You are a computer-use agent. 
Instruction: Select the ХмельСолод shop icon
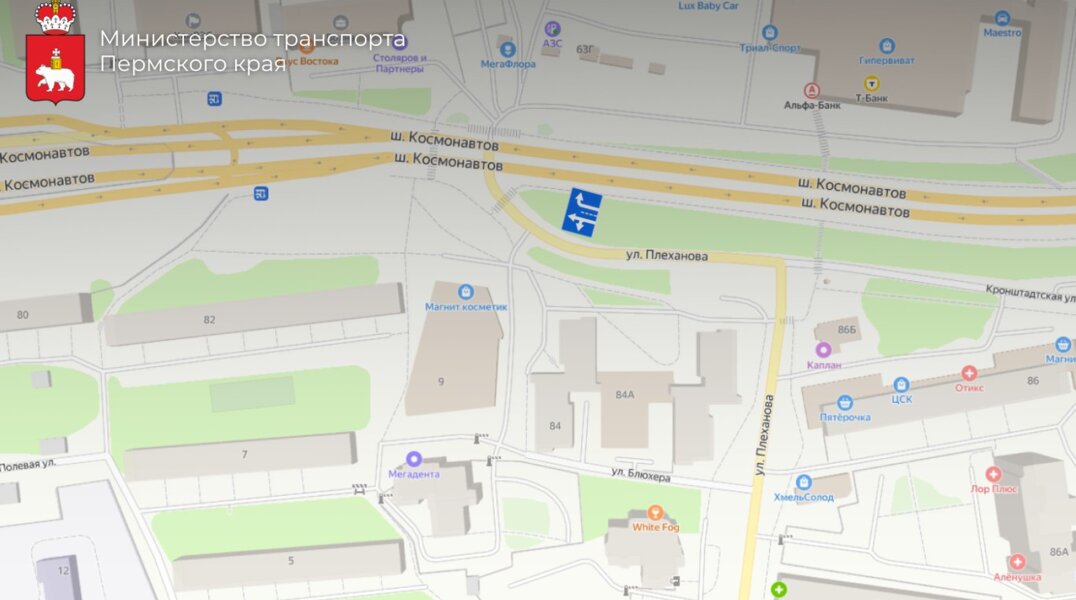(804, 482)
